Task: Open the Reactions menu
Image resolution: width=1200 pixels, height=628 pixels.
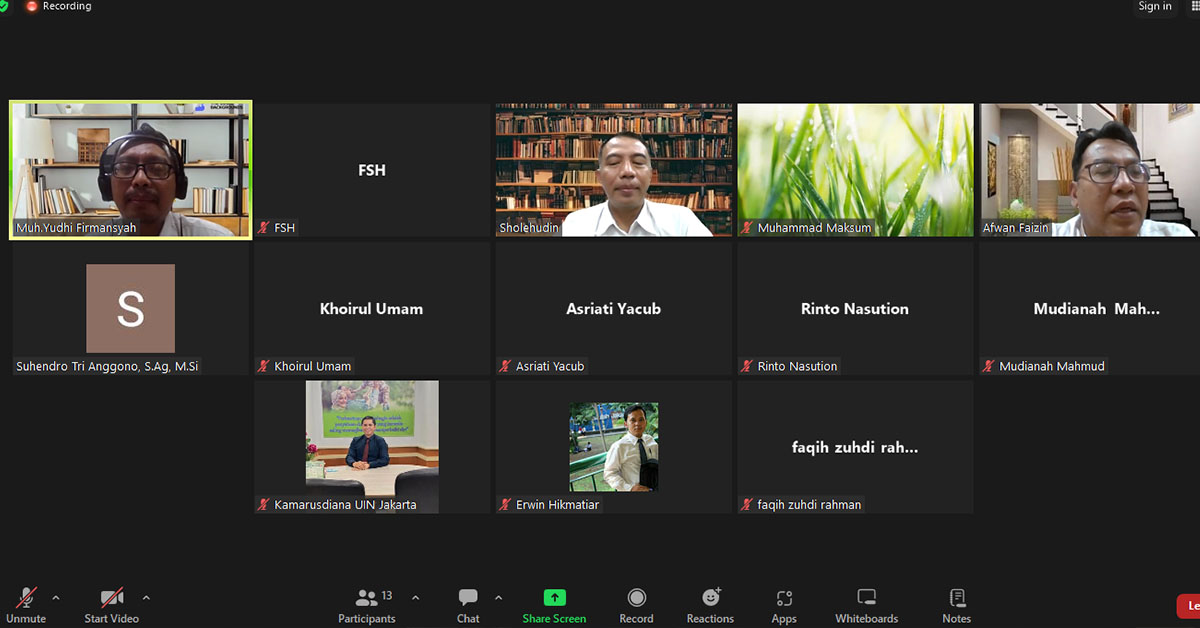Action: pyautogui.click(x=710, y=604)
